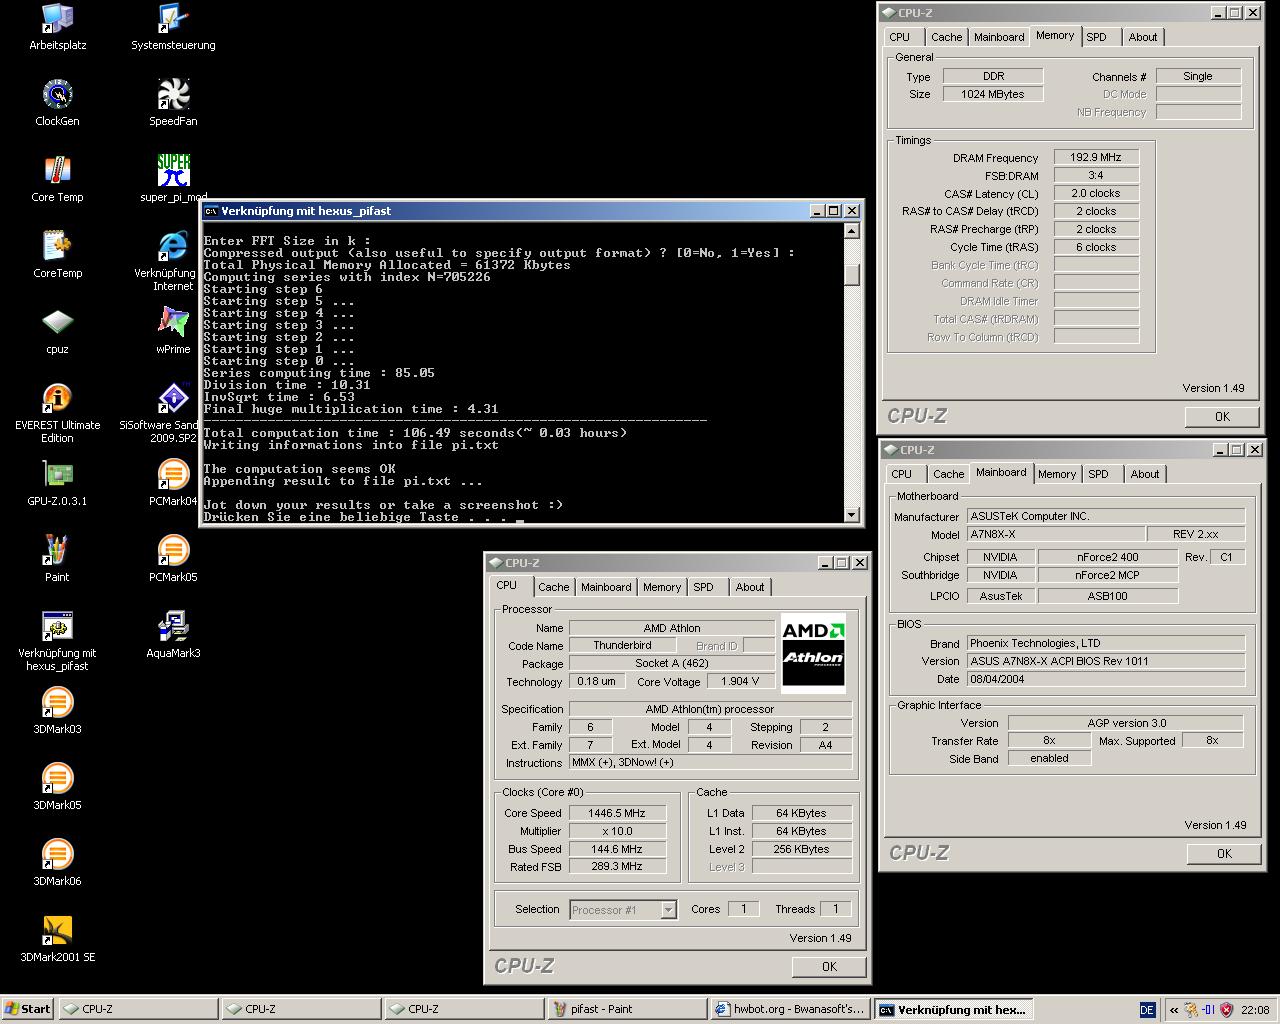The width and height of the screenshot is (1280, 1024).
Task: Expand hidden tray icons chevron
Action: 1174,1010
